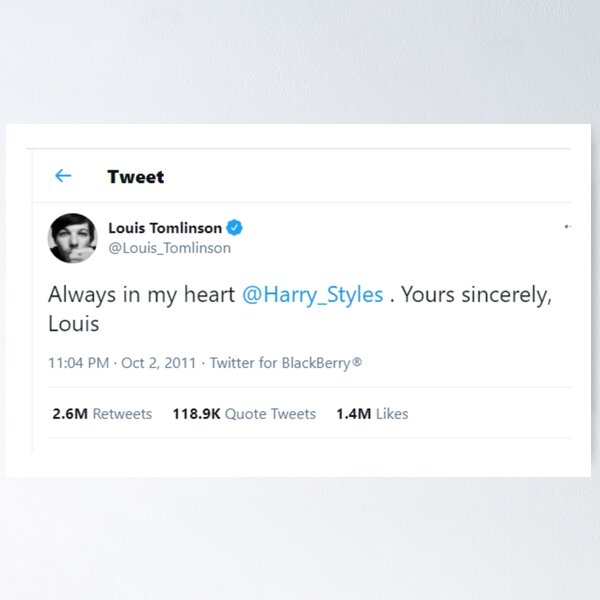The width and height of the screenshot is (600, 600).
Task: Open the @Harry_Styles mention
Action: [313, 295]
